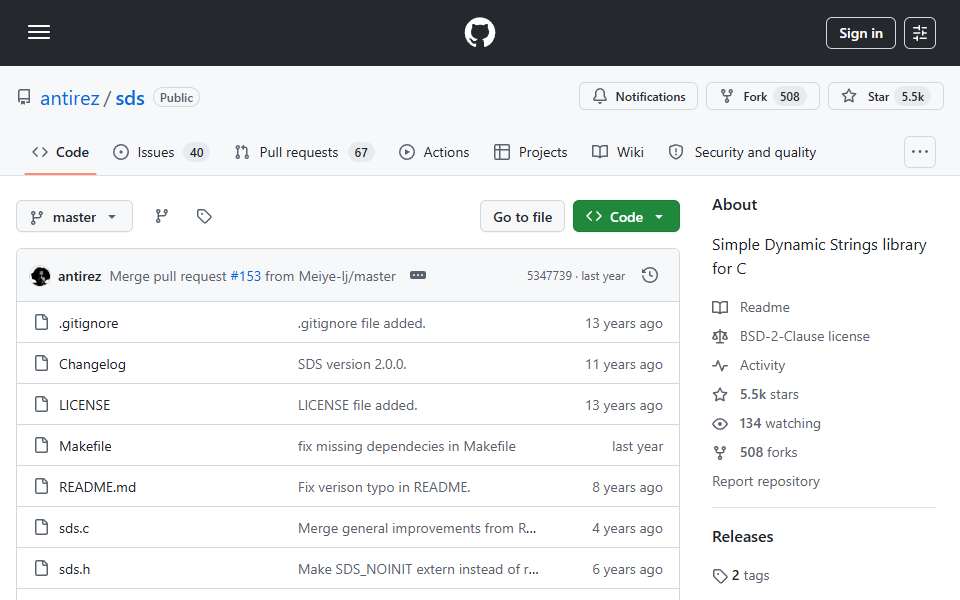The width and height of the screenshot is (960, 600).
Task: Click the repository icon beside antirez
Action: click(24, 97)
